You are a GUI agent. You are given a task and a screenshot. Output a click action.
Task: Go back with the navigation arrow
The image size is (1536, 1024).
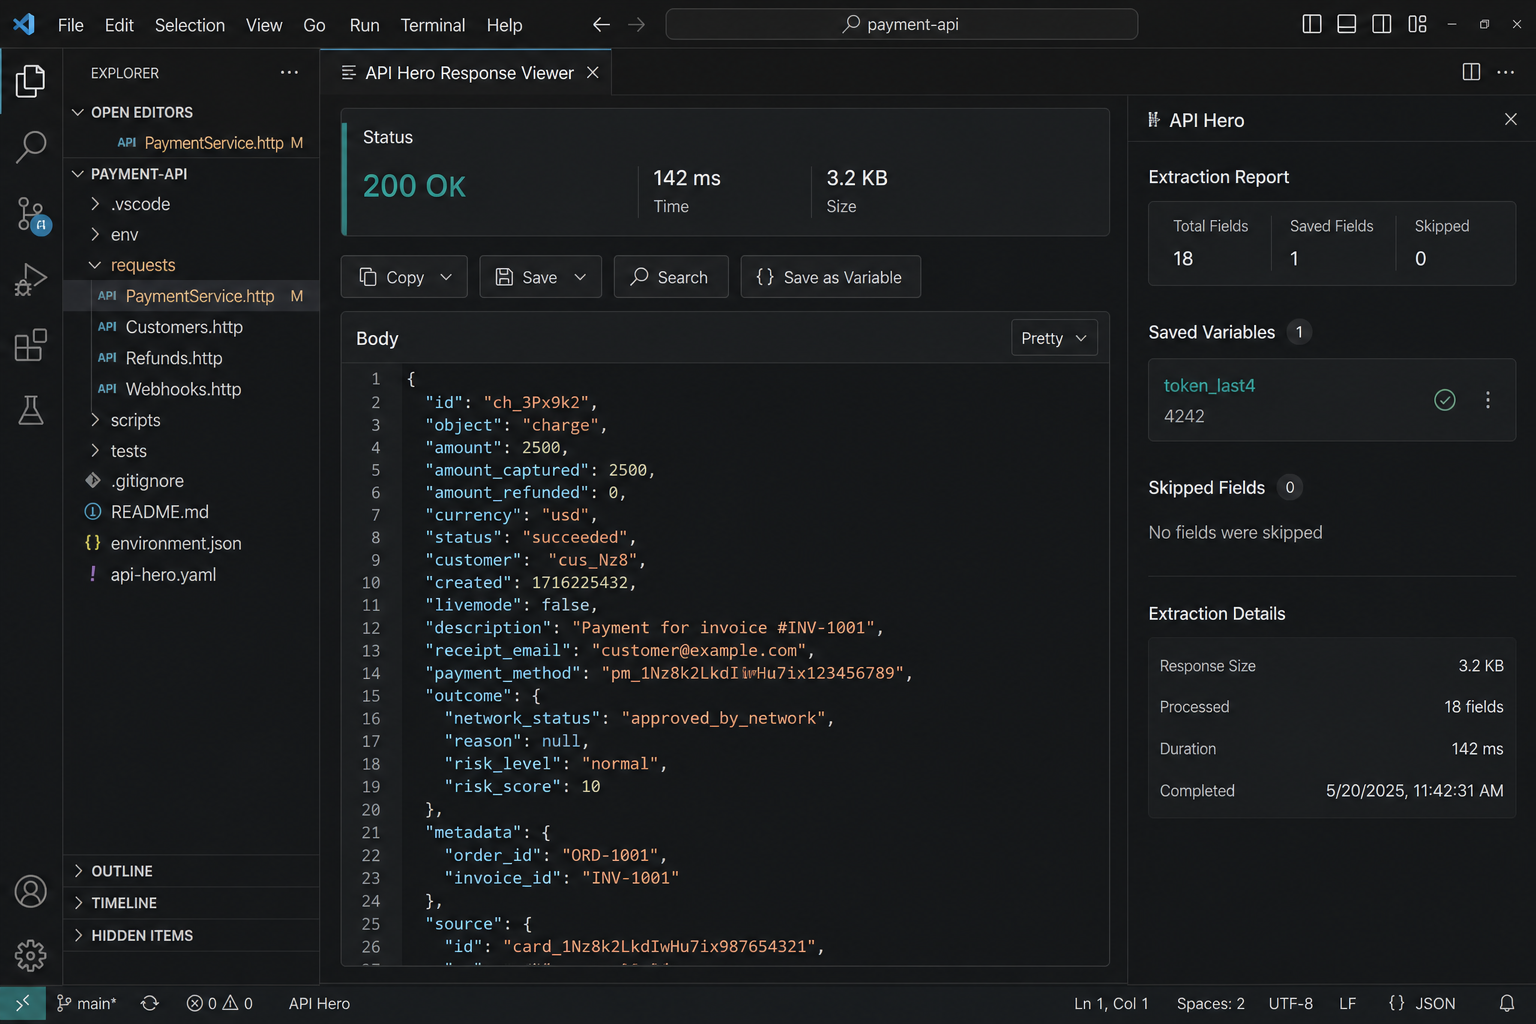[x=601, y=24]
